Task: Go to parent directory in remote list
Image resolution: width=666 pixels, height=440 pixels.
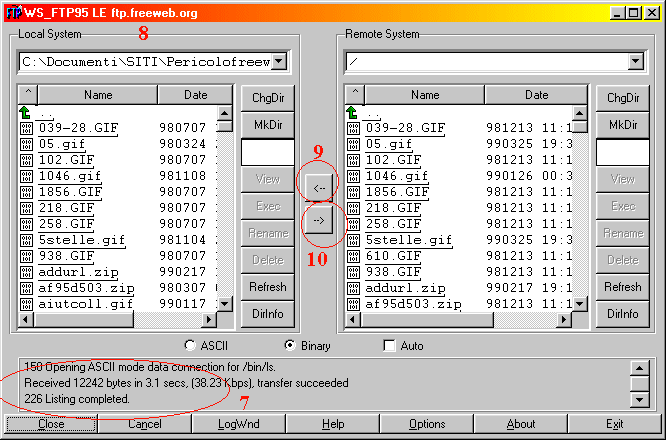Action: point(352,113)
